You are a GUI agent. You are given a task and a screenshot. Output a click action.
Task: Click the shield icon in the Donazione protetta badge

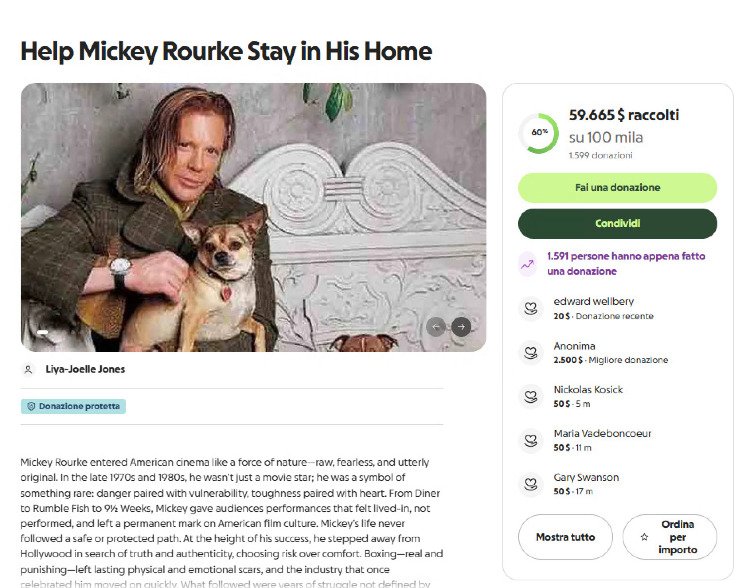pyautogui.click(x=31, y=407)
